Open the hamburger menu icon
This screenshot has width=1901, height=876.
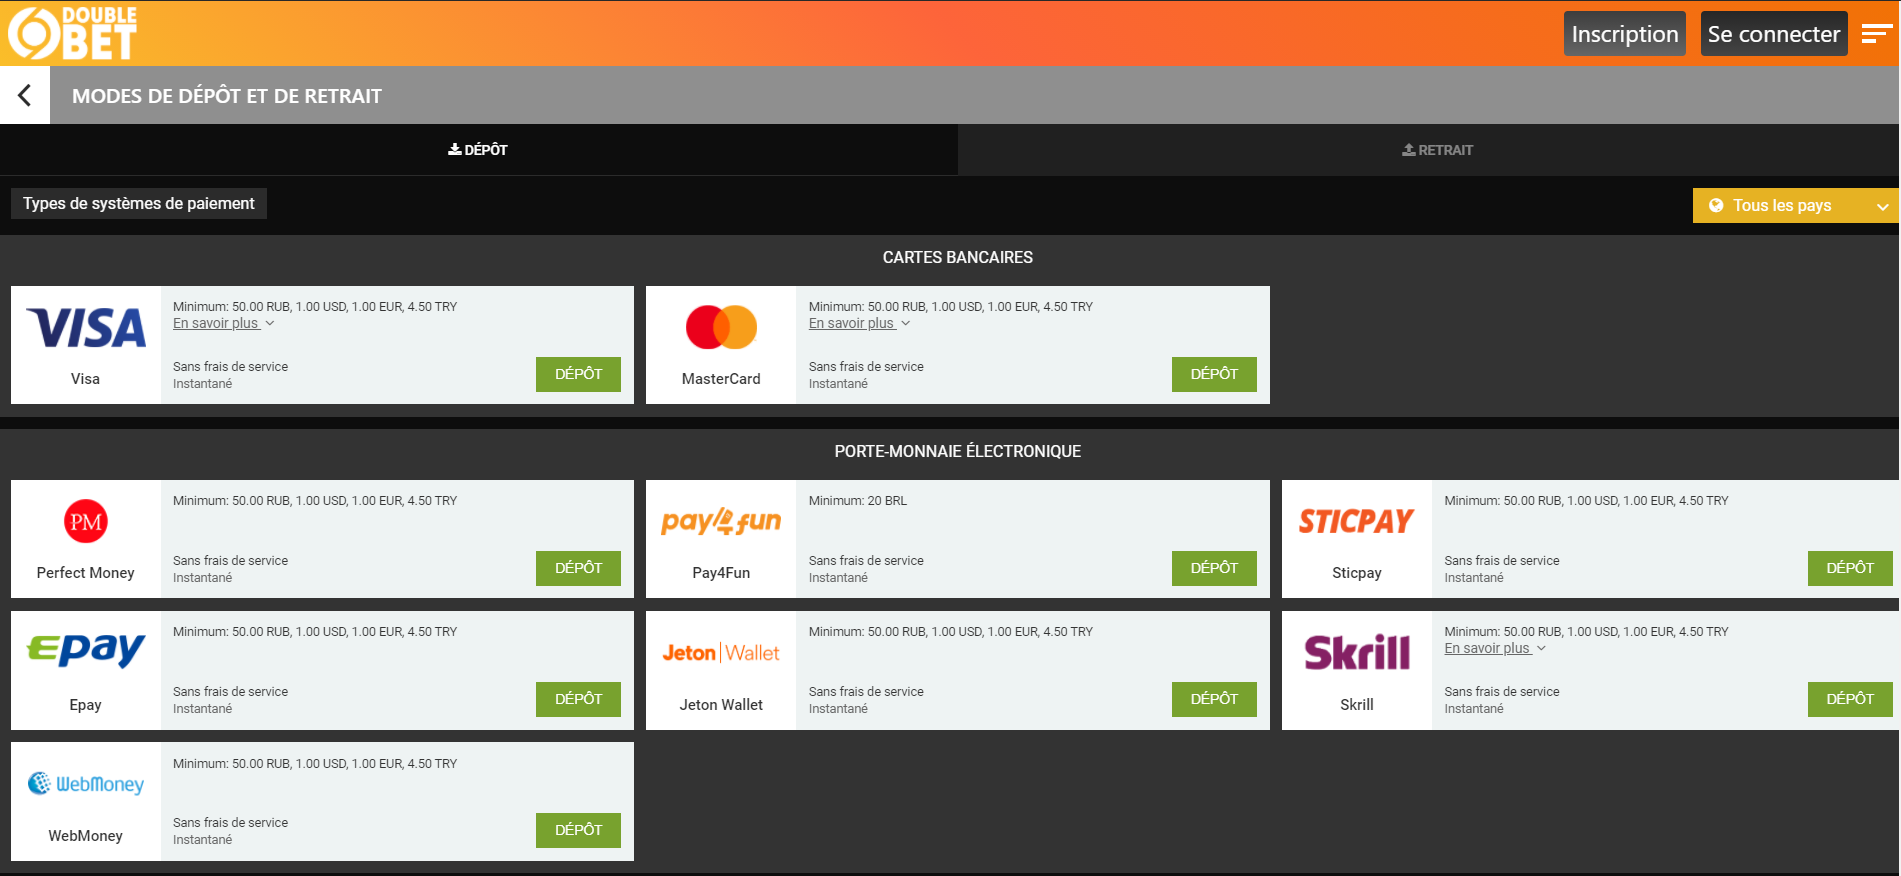[1876, 34]
